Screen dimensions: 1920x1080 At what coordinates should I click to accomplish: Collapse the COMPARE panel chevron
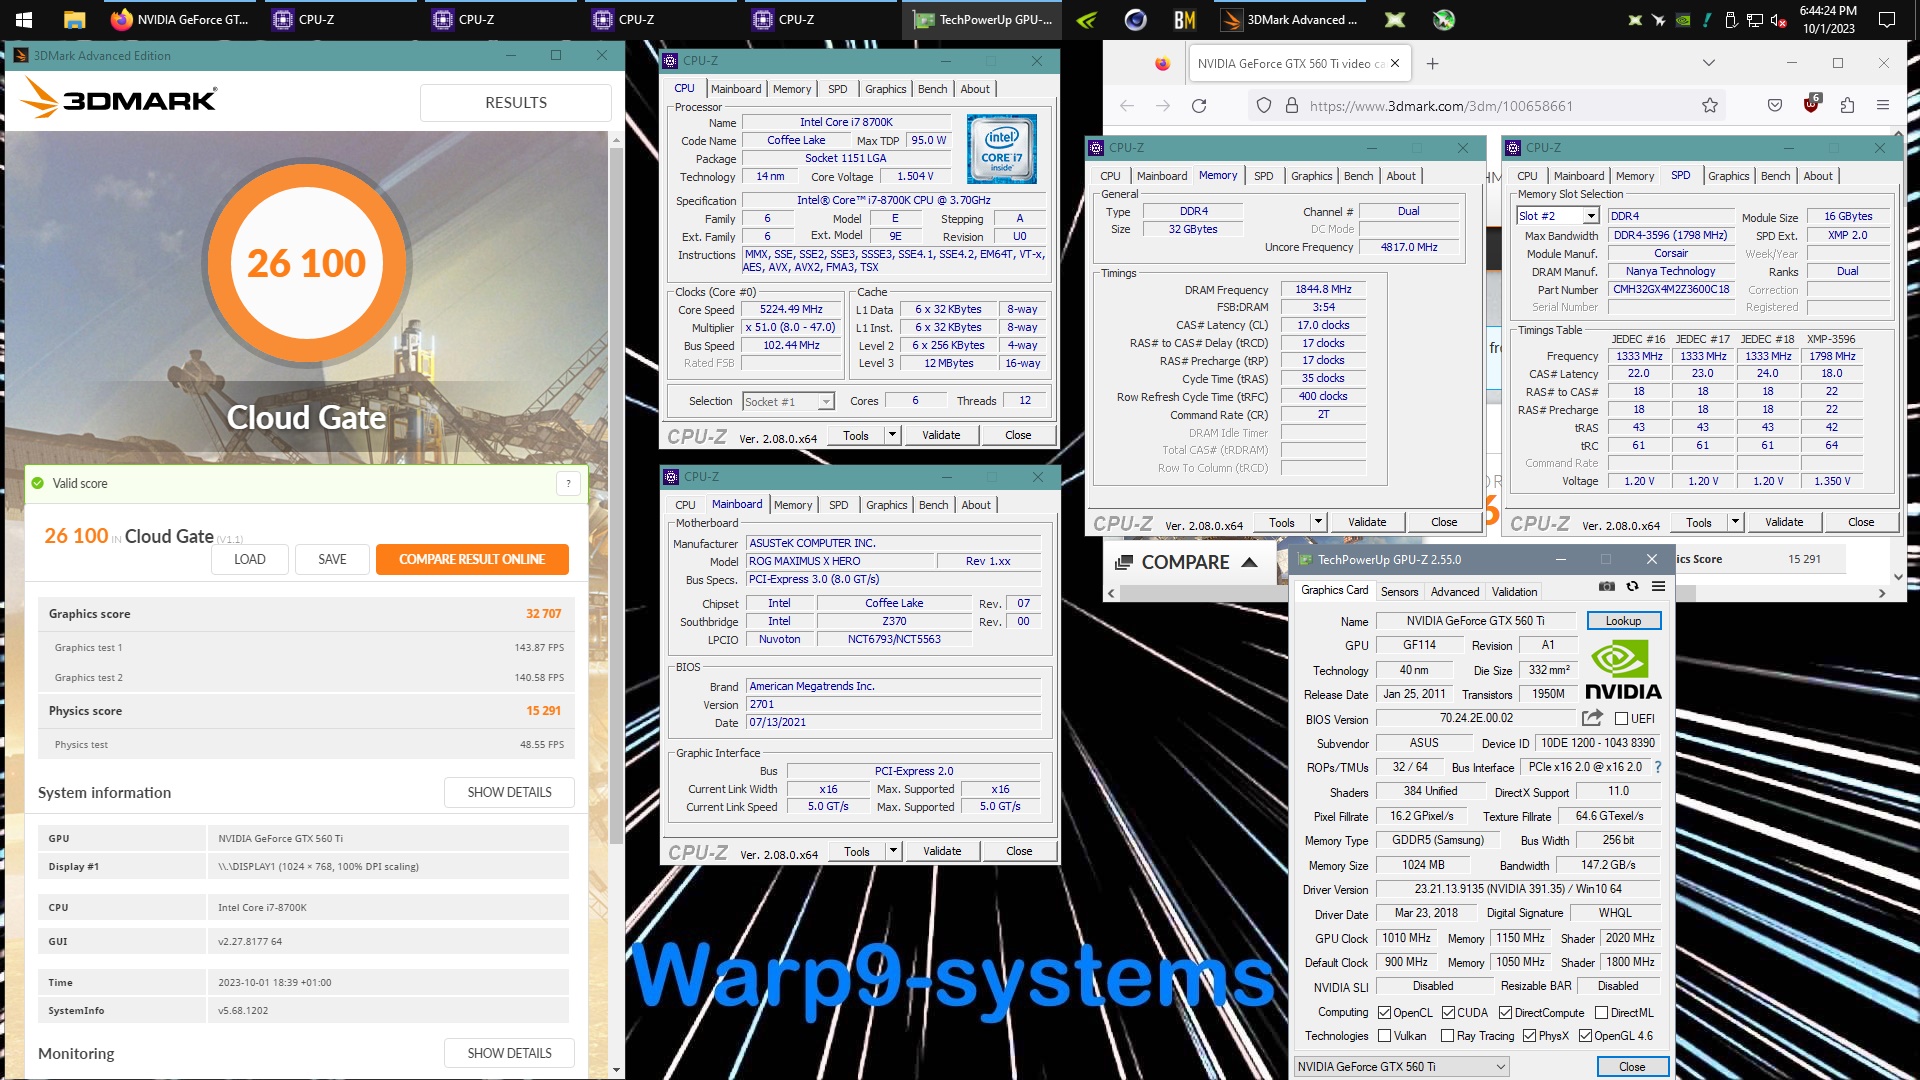[1249, 562]
